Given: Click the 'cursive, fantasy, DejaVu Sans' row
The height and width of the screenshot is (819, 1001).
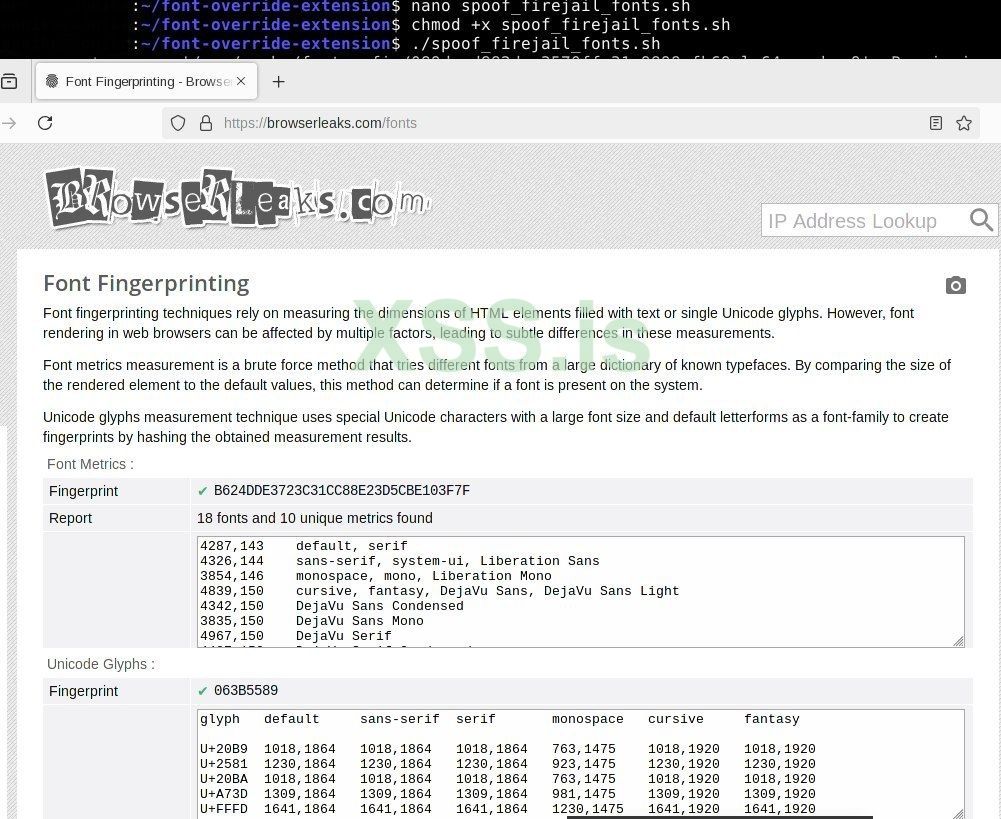Looking at the screenshot, I should click(439, 590).
